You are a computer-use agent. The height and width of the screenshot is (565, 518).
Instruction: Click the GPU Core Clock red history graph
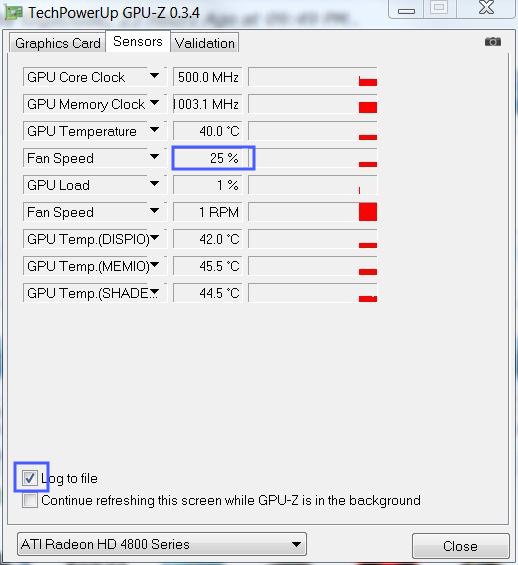click(x=313, y=77)
